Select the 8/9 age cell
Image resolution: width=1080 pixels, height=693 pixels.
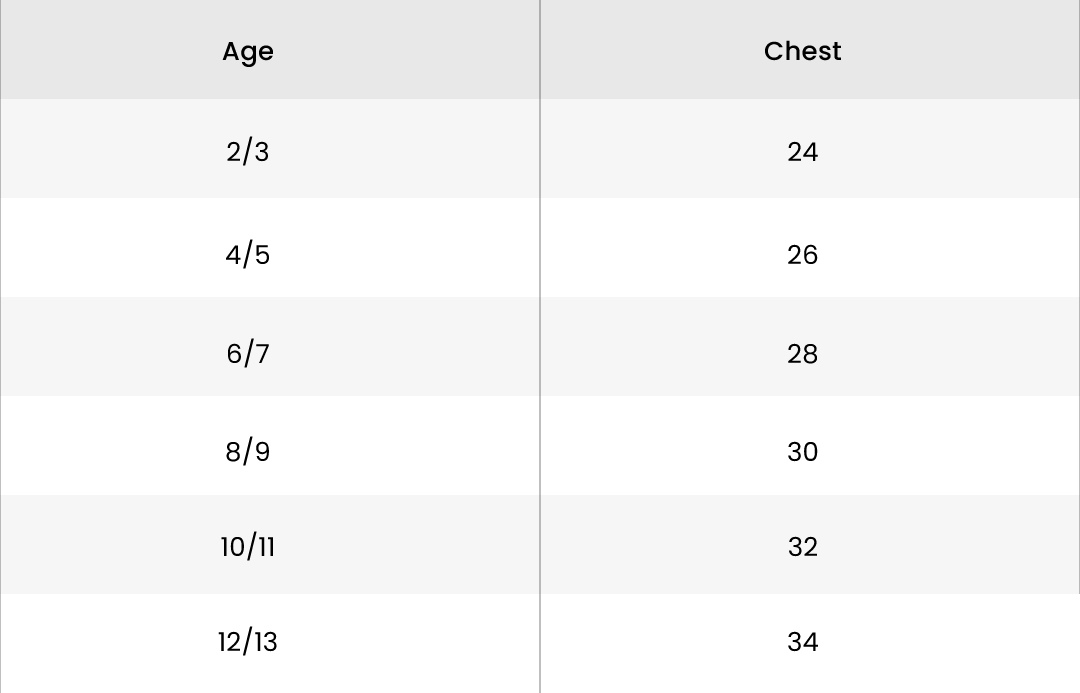[x=248, y=452]
